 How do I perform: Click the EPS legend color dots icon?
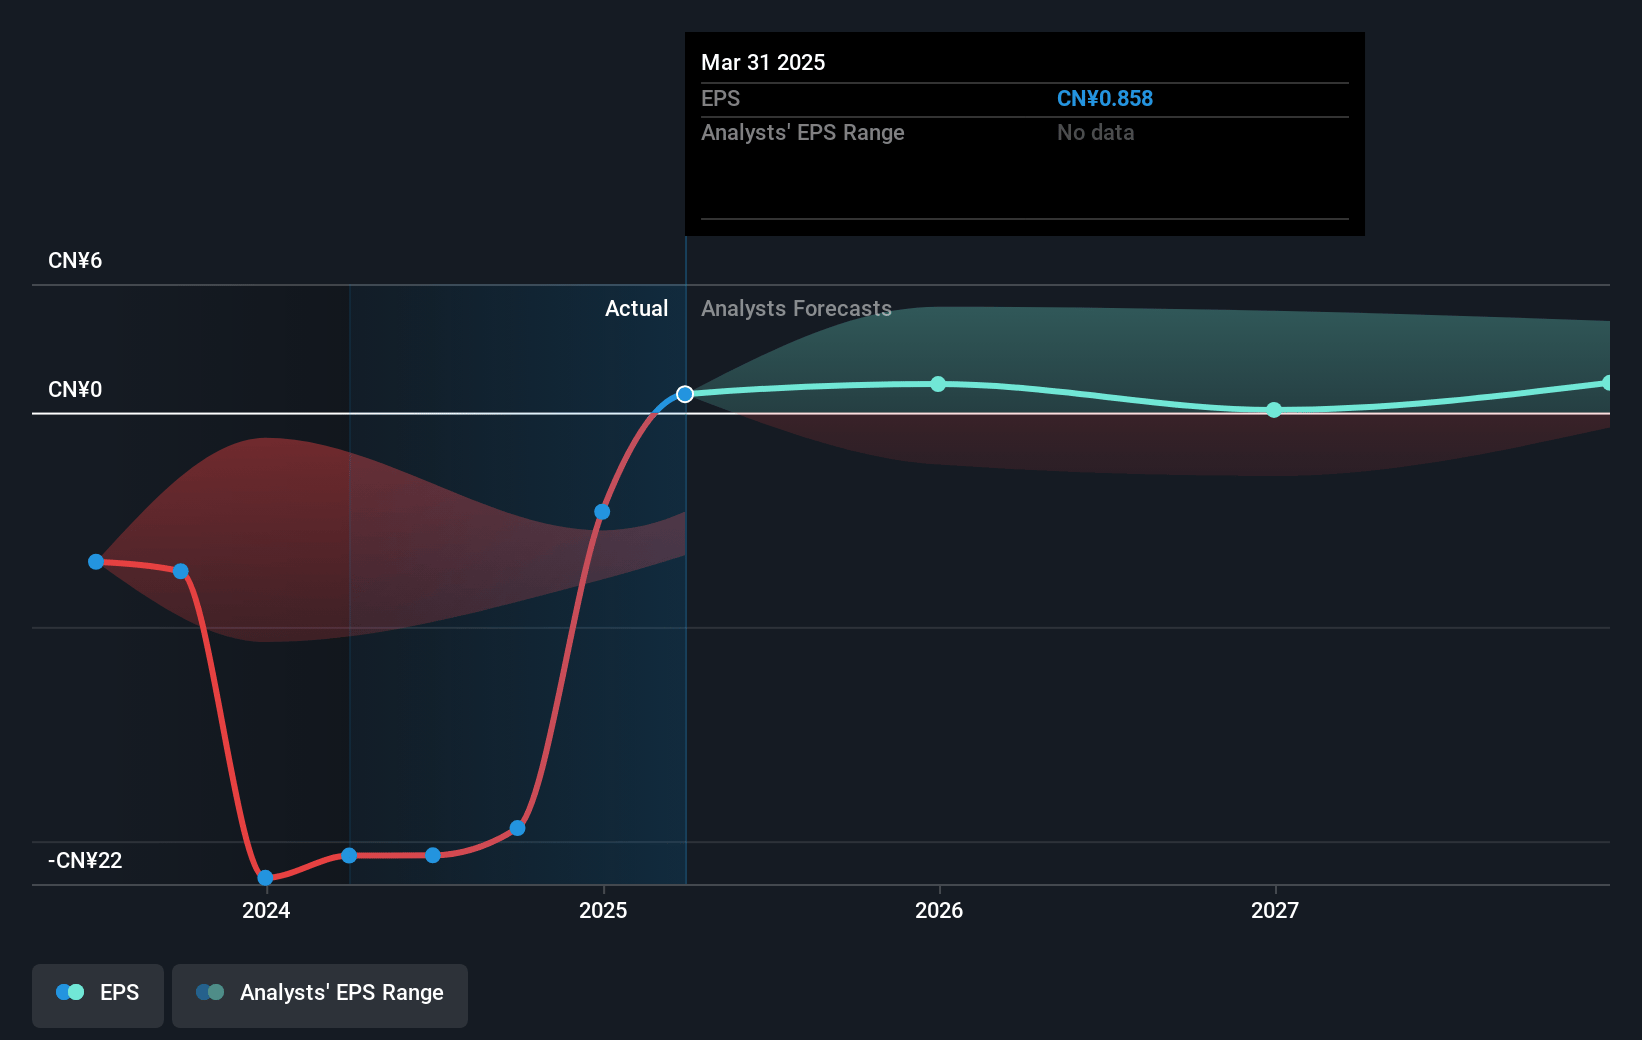[70, 992]
